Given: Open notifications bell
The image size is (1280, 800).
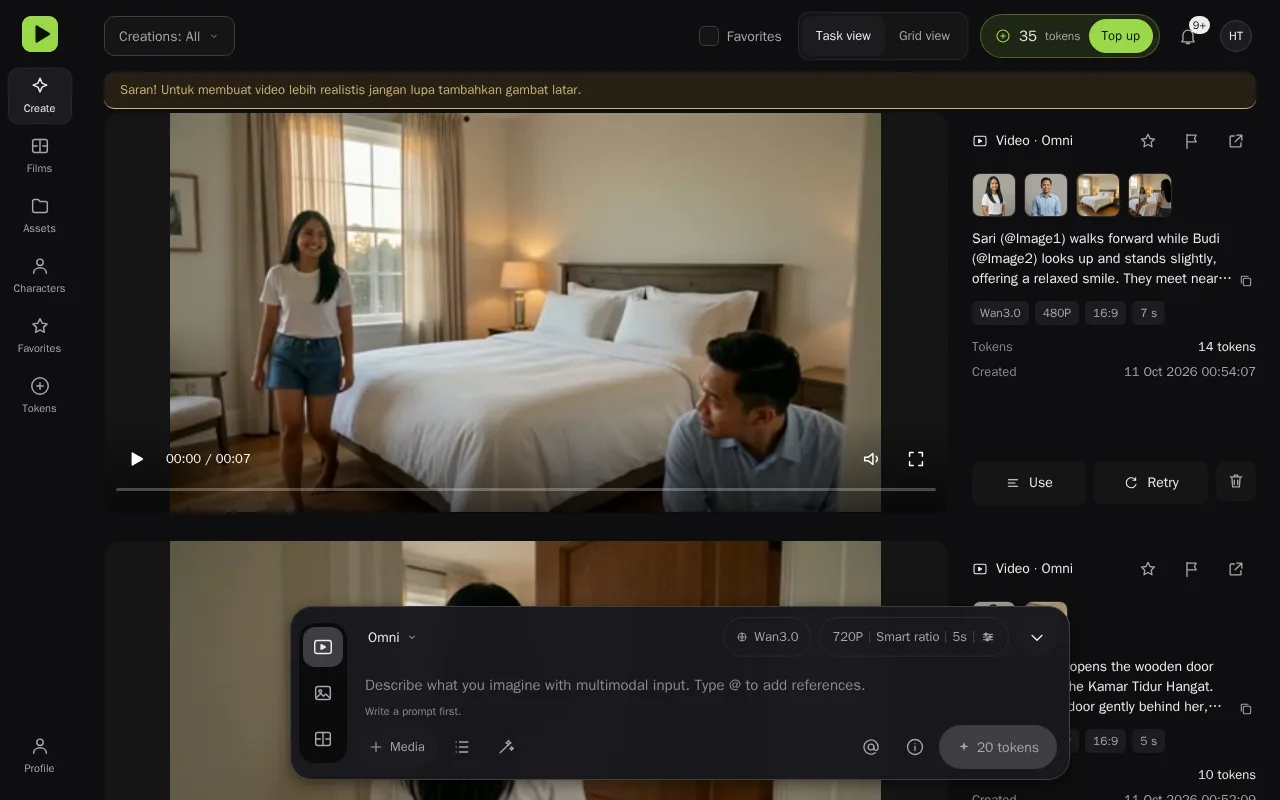Looking at the screenshot, I should 1188,36.
